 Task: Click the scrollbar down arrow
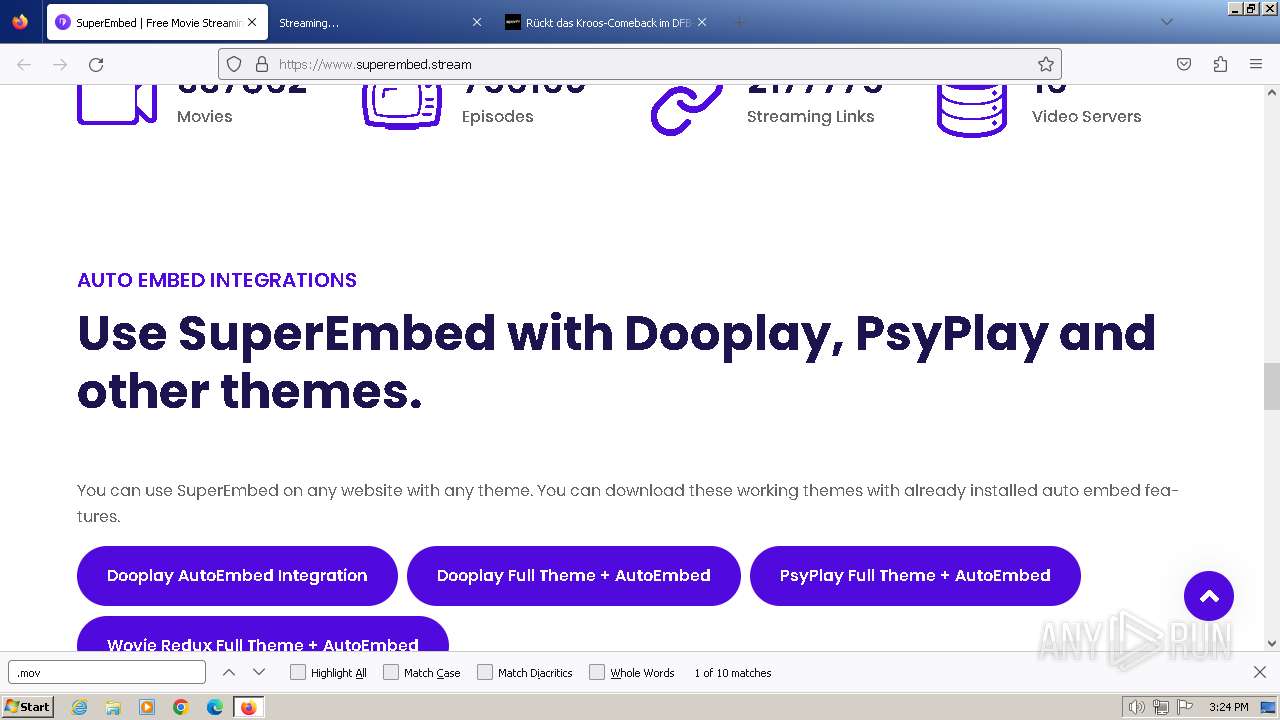point(1272,643)
